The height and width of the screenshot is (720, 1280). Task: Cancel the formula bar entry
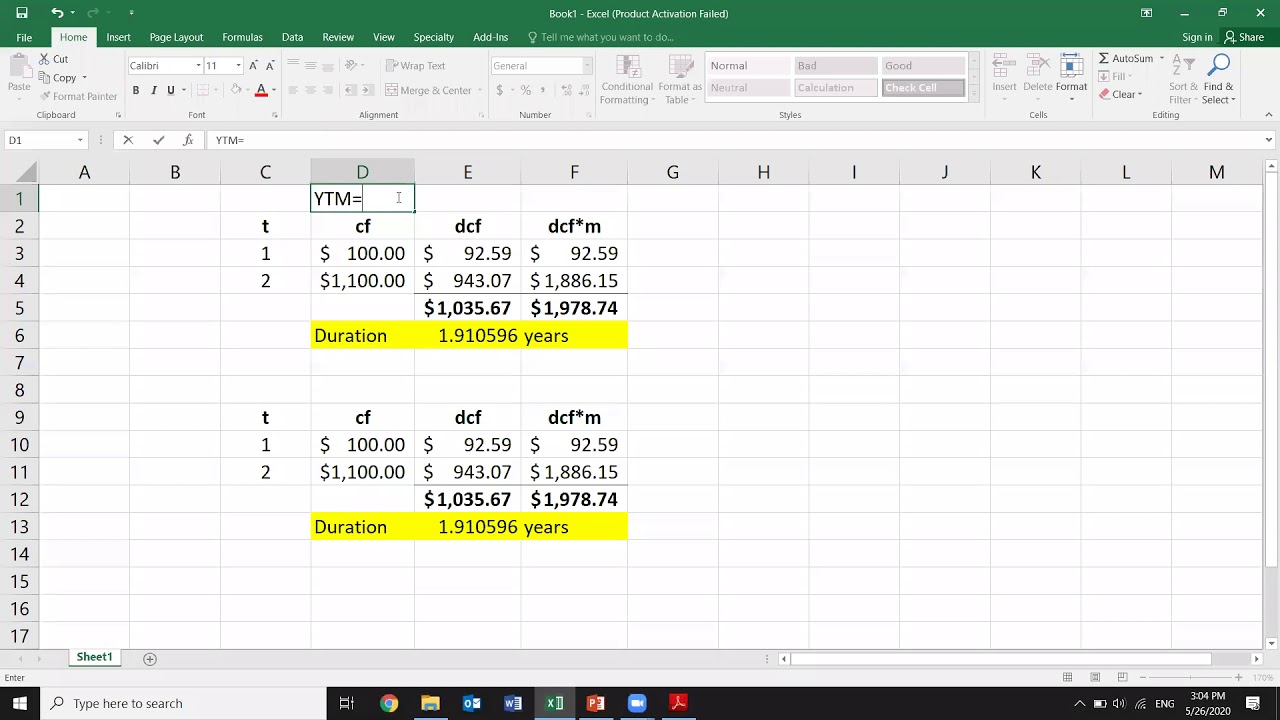[128, 140]
